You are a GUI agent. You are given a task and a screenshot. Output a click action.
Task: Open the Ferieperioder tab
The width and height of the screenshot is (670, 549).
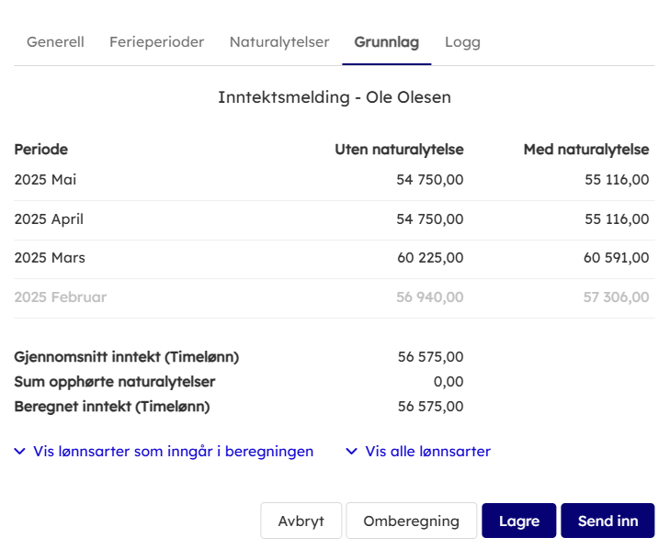156,42
